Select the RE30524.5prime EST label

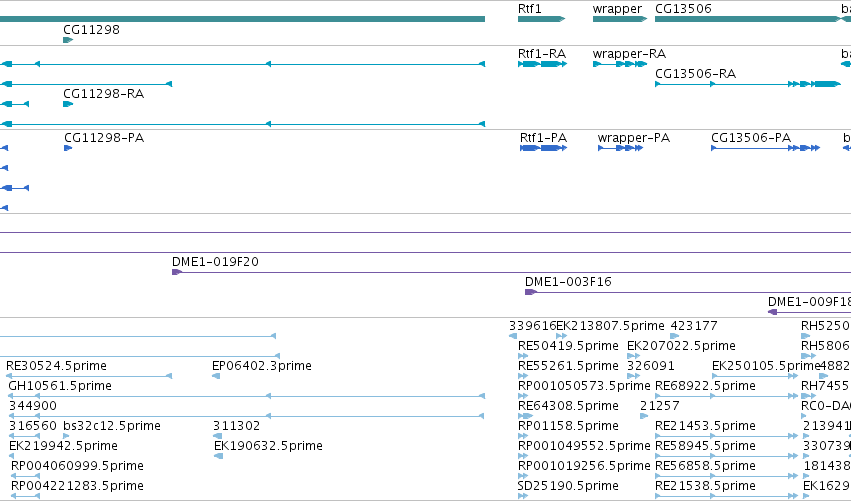click(x=56, y=366)
